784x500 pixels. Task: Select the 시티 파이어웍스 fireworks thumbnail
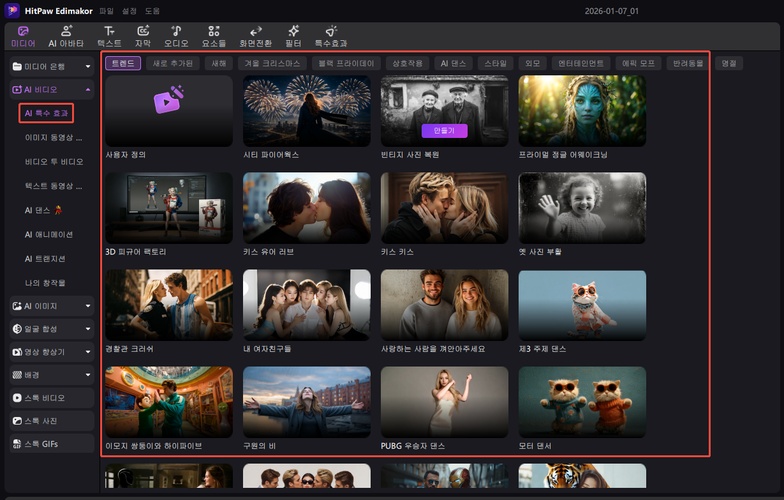tap(306, 110)
